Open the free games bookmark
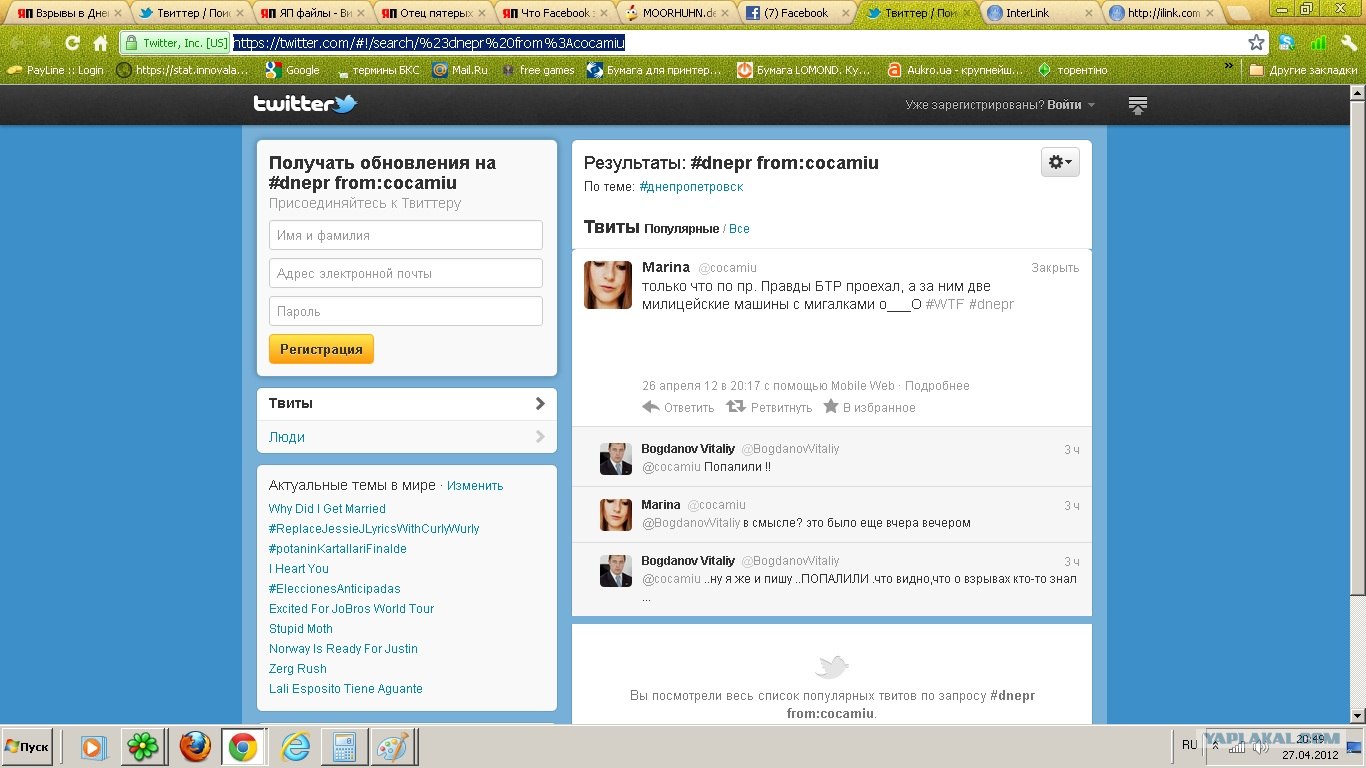Image resolution: width=1366 pixels, height=768 pixels. [x=537, y=70]
